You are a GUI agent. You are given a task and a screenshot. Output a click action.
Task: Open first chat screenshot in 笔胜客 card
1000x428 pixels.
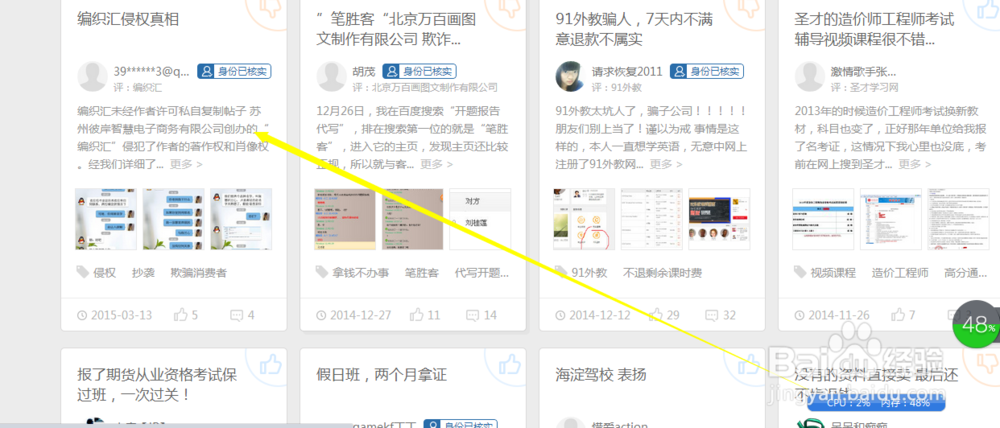(345, 219)
